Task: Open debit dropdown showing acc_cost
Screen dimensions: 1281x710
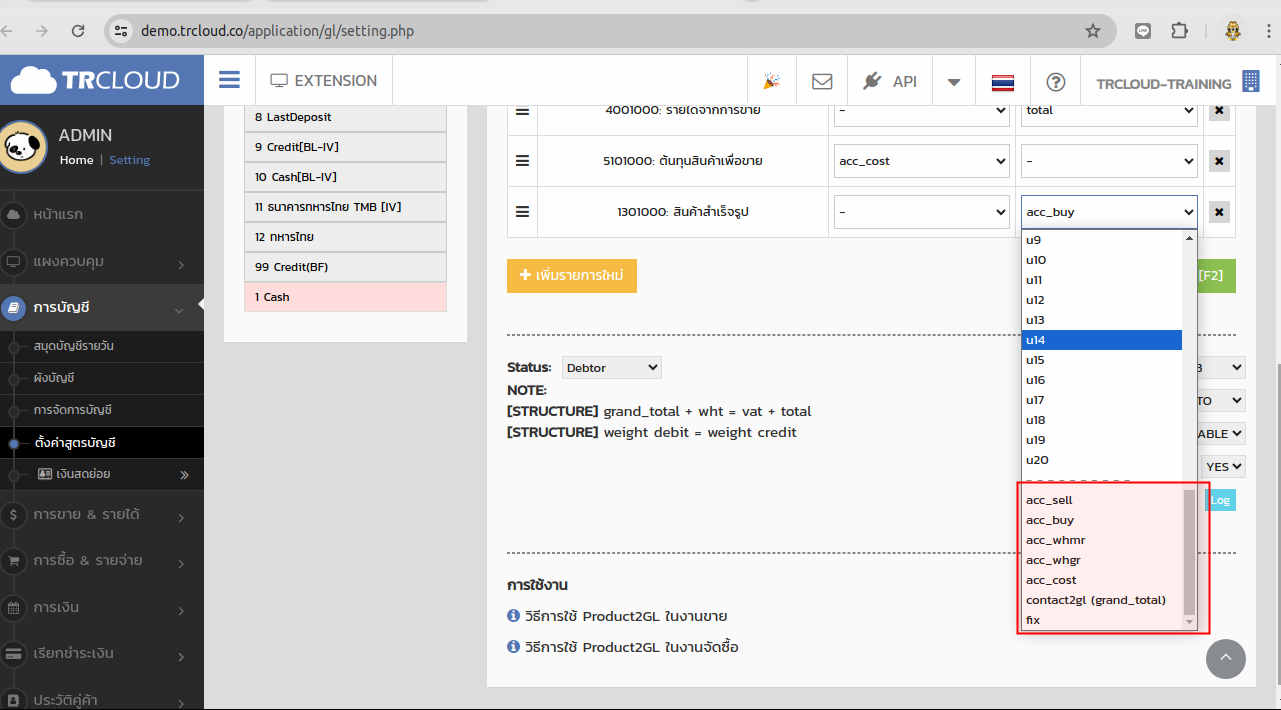Action: point(922,161)
